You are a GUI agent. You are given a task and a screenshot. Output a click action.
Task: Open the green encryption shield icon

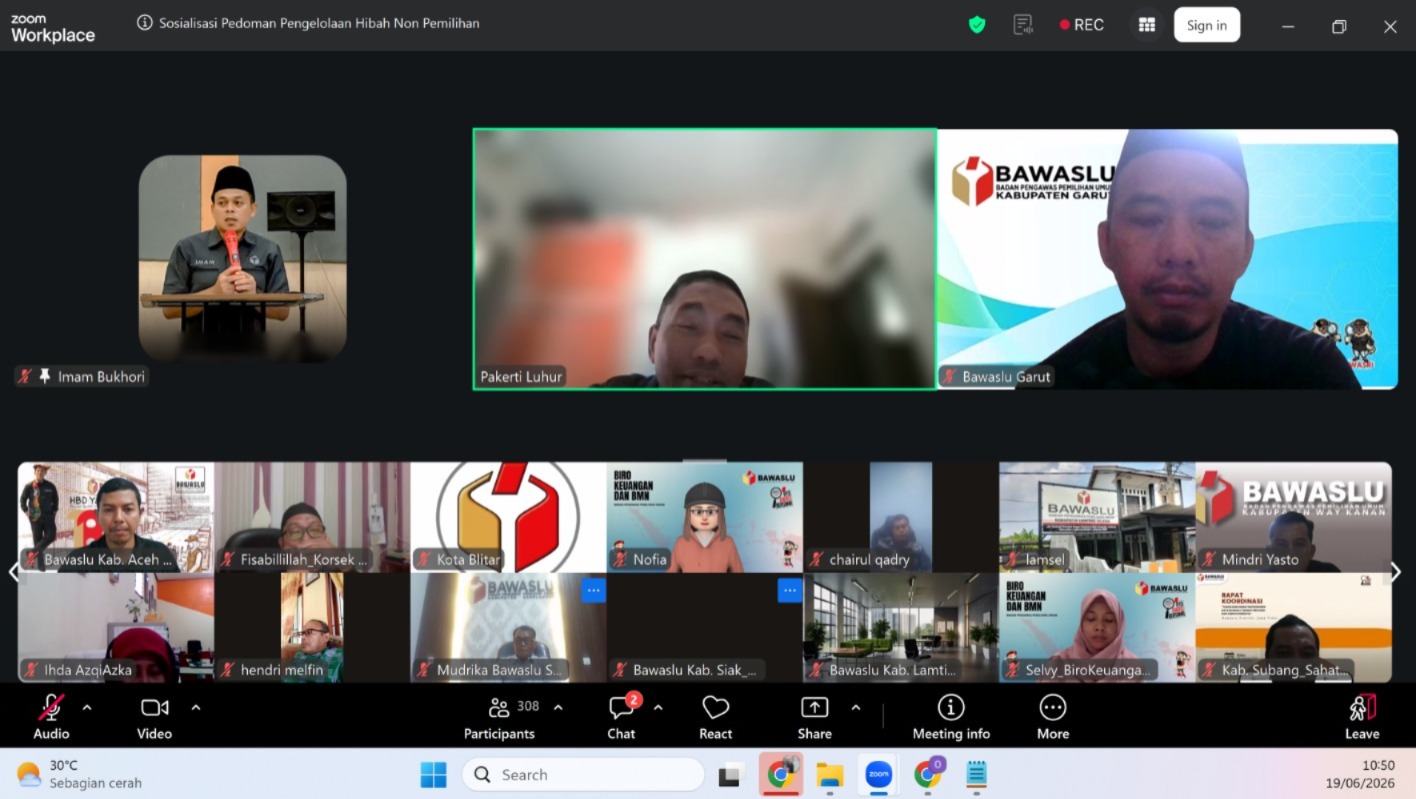point(977,25)
